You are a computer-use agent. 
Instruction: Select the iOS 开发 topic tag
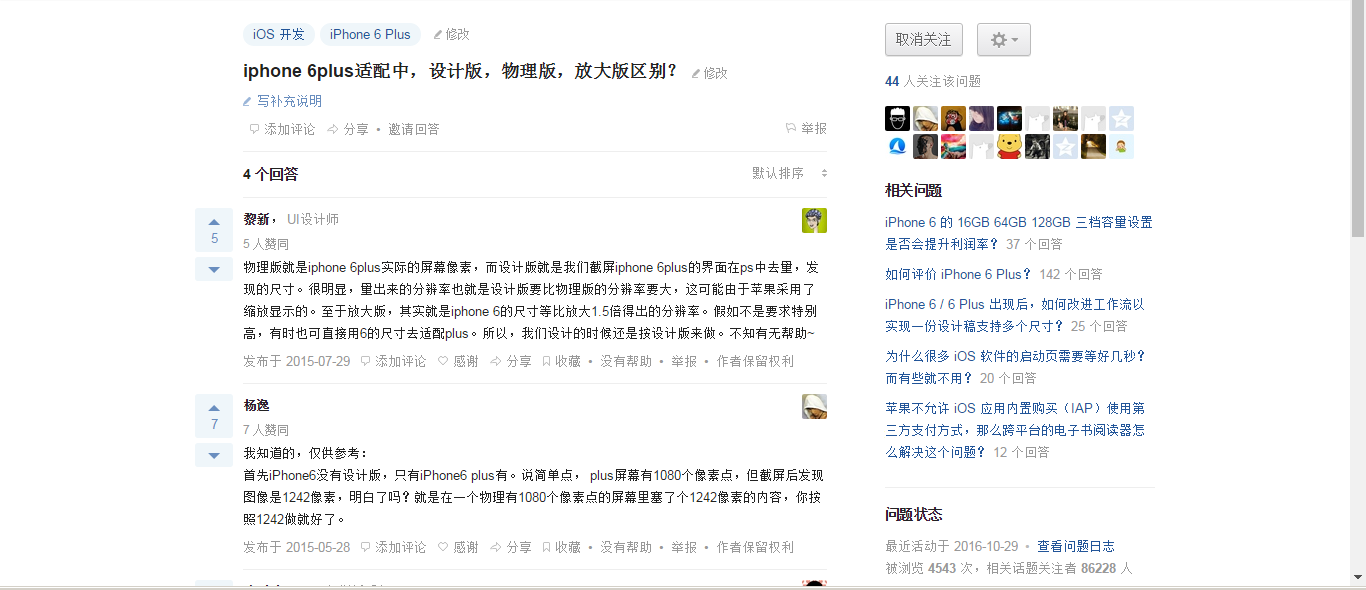tap(279, 34)
